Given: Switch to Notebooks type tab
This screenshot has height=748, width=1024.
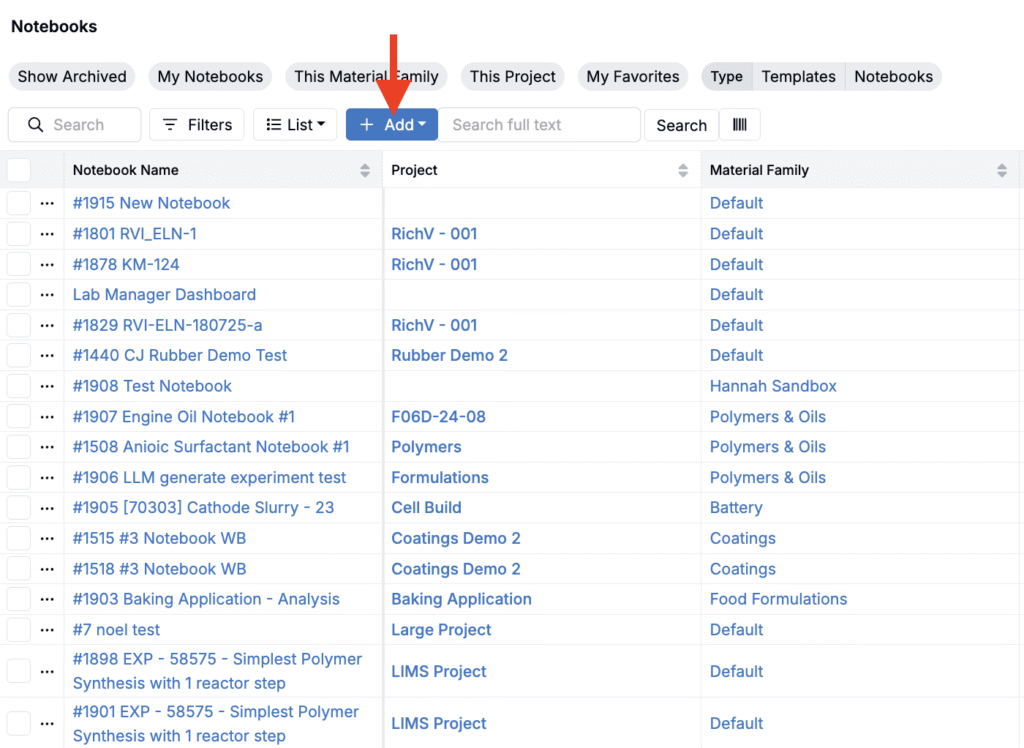Looking at the screenshot, I should click(x=893, y=76).
